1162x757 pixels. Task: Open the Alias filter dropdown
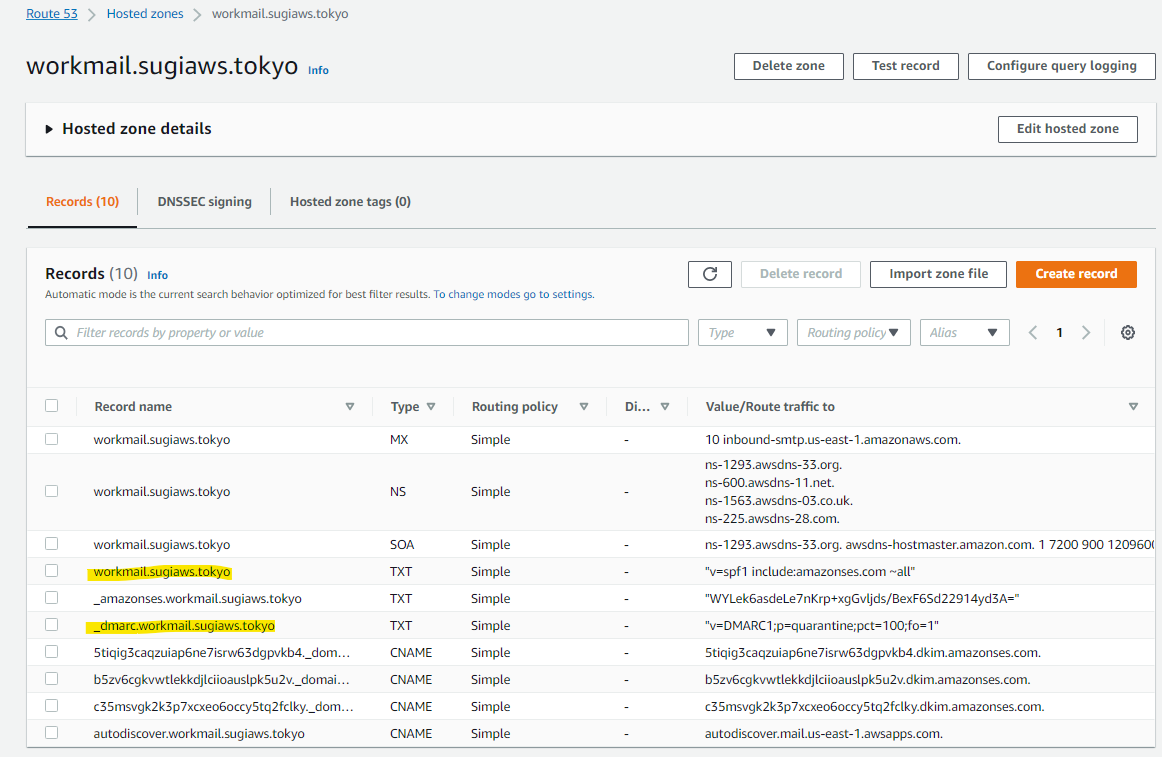tap(964, 333)
